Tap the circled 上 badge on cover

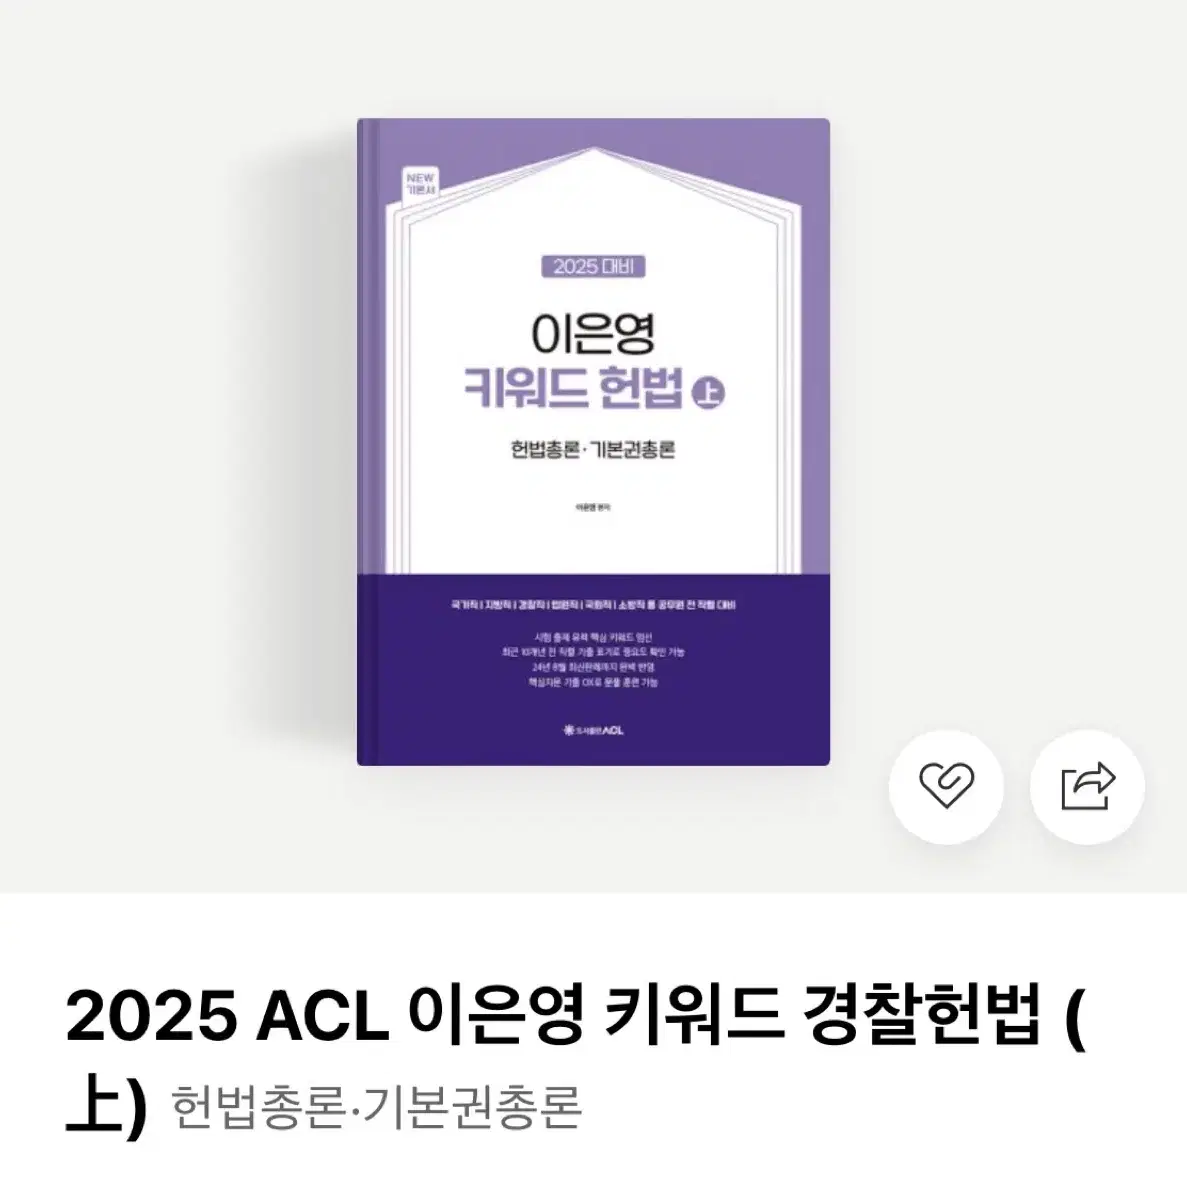(709, 393)
